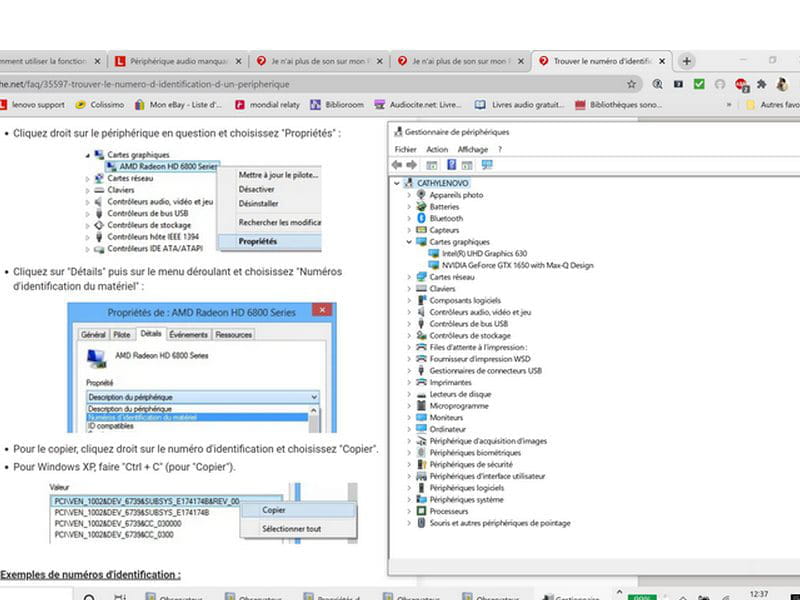Open the Livres audio gratuit bookmark
The width and height of the screenshot is (800, 600).
(520, 105)
